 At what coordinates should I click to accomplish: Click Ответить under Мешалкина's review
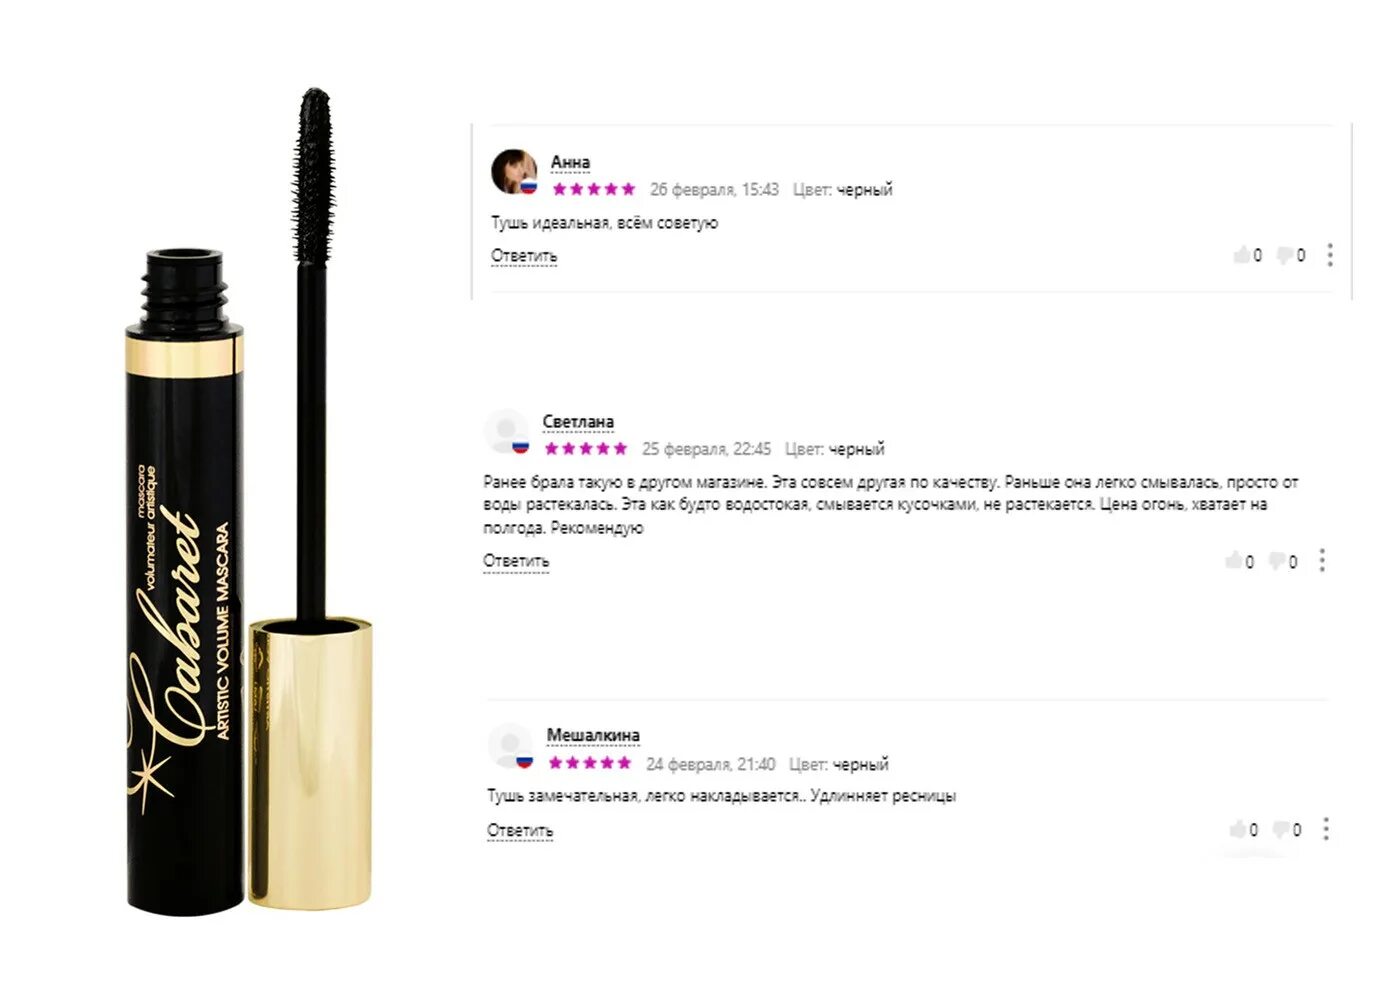pos(520,831)
